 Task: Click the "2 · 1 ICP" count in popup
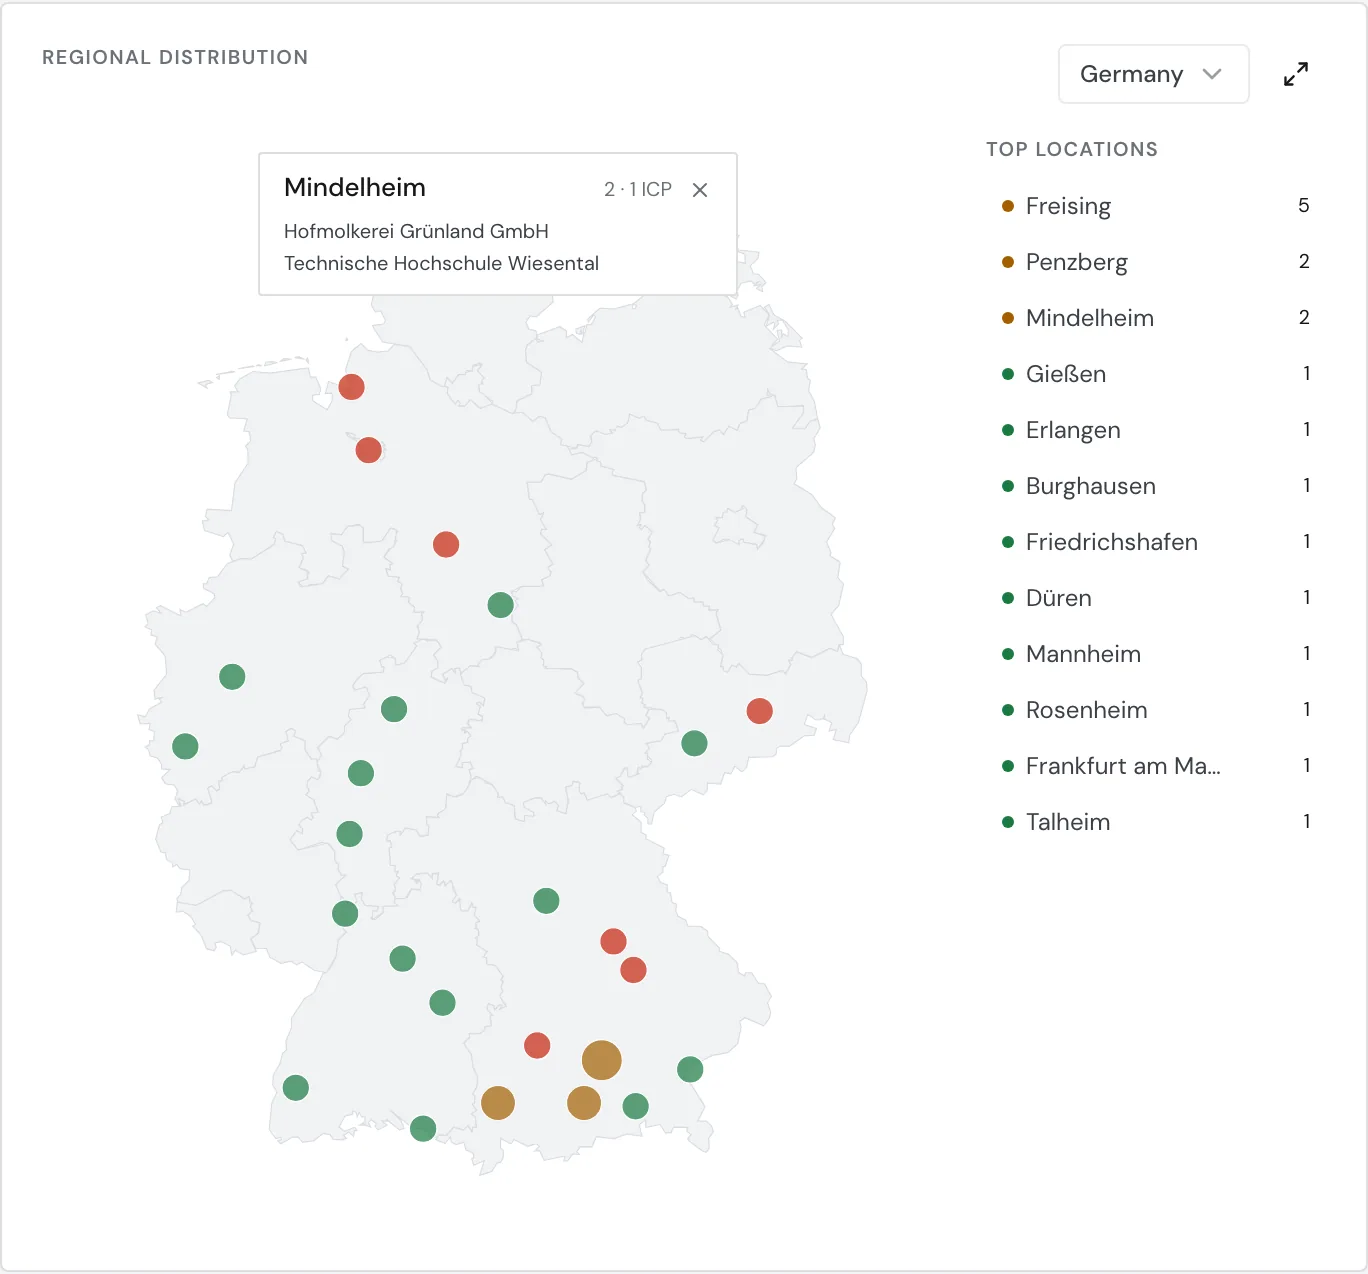[x=638, y=189]
